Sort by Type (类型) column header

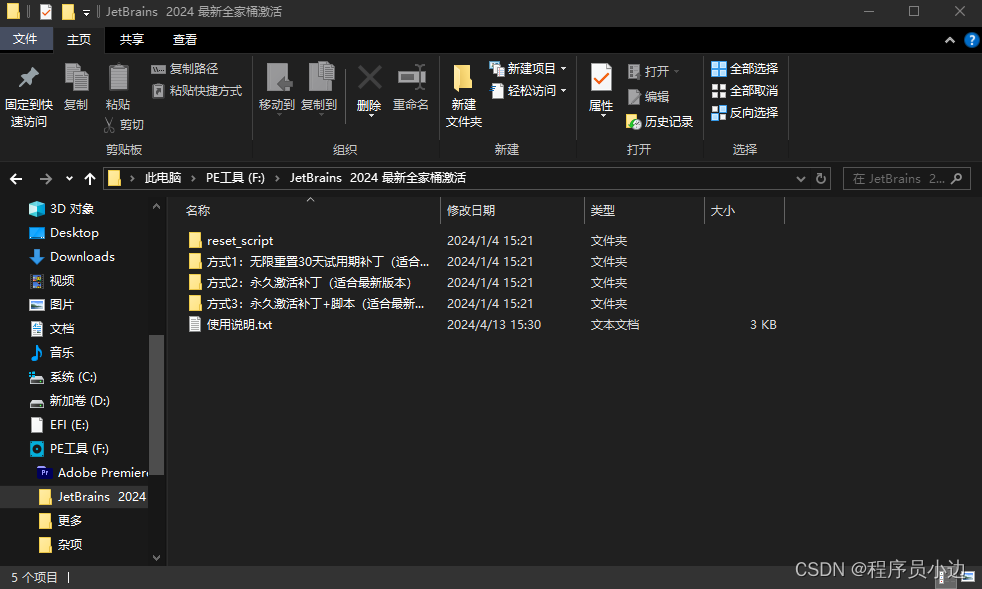[644, 211]
